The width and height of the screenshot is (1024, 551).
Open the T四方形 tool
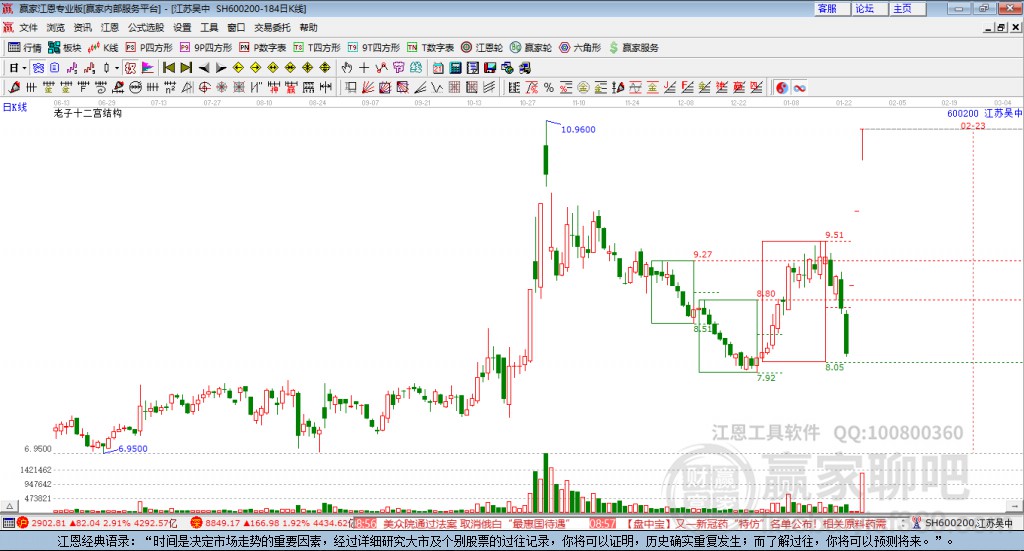[x=317, y=48]
